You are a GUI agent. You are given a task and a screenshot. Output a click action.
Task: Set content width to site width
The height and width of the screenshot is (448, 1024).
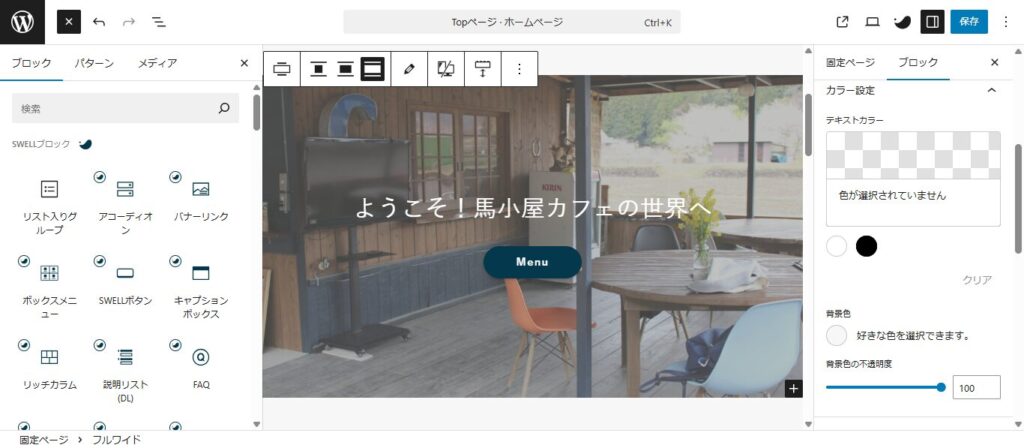[345, 69]
